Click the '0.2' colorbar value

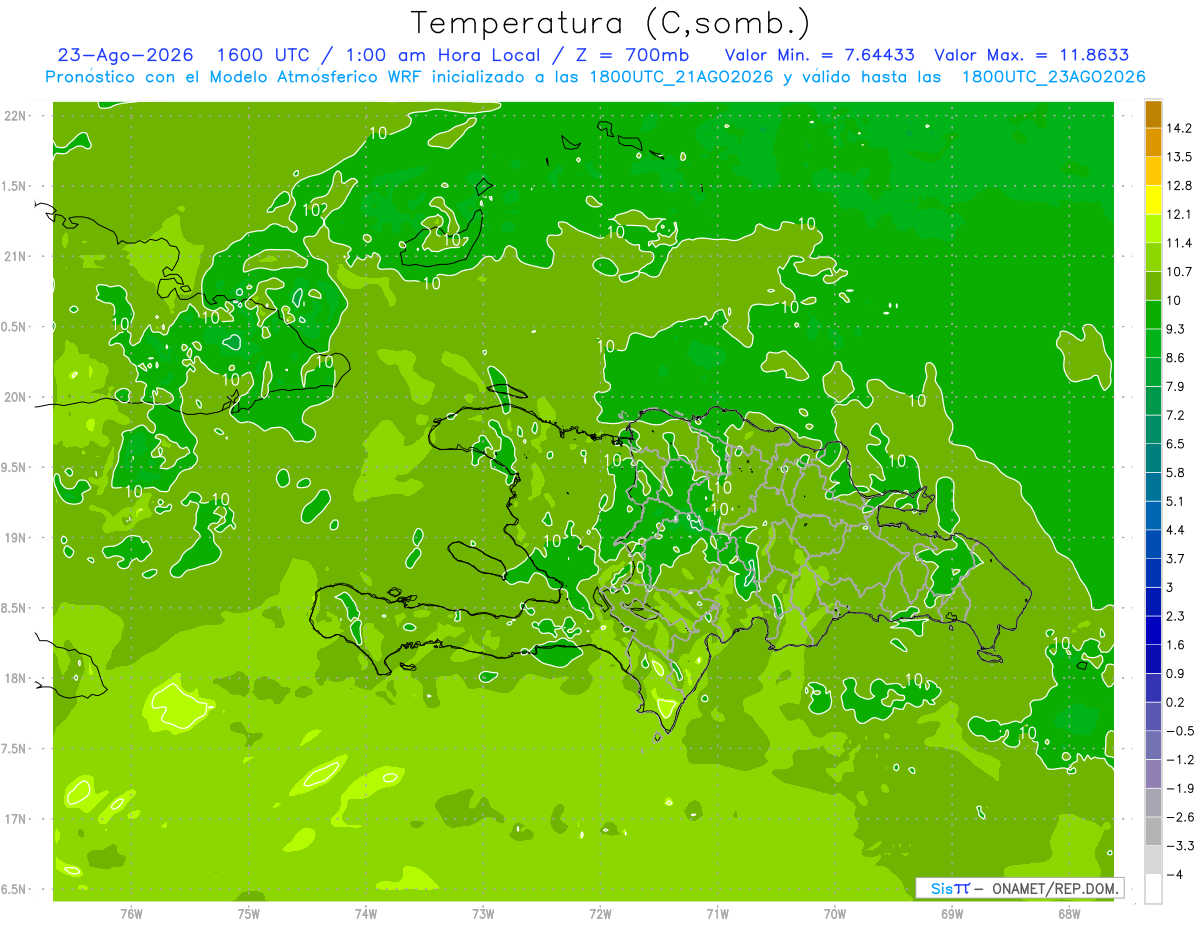(1177, 702)
